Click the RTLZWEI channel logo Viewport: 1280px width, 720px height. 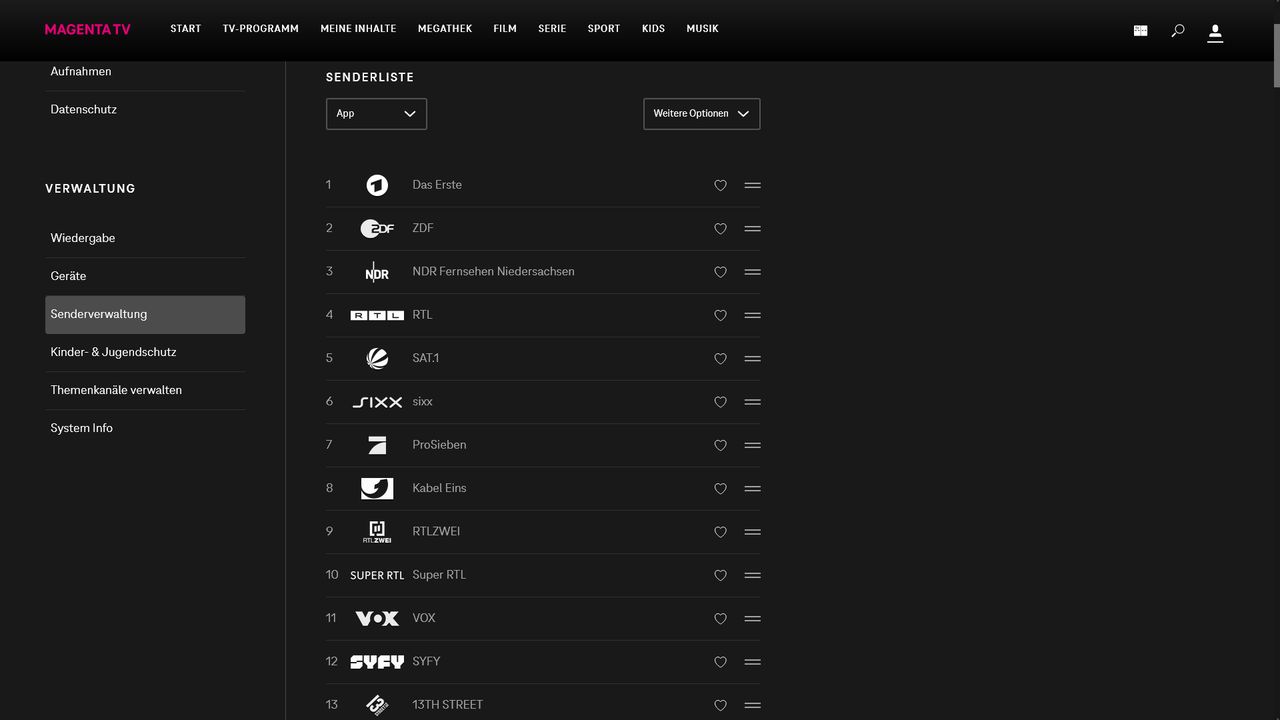coord(377,532)
